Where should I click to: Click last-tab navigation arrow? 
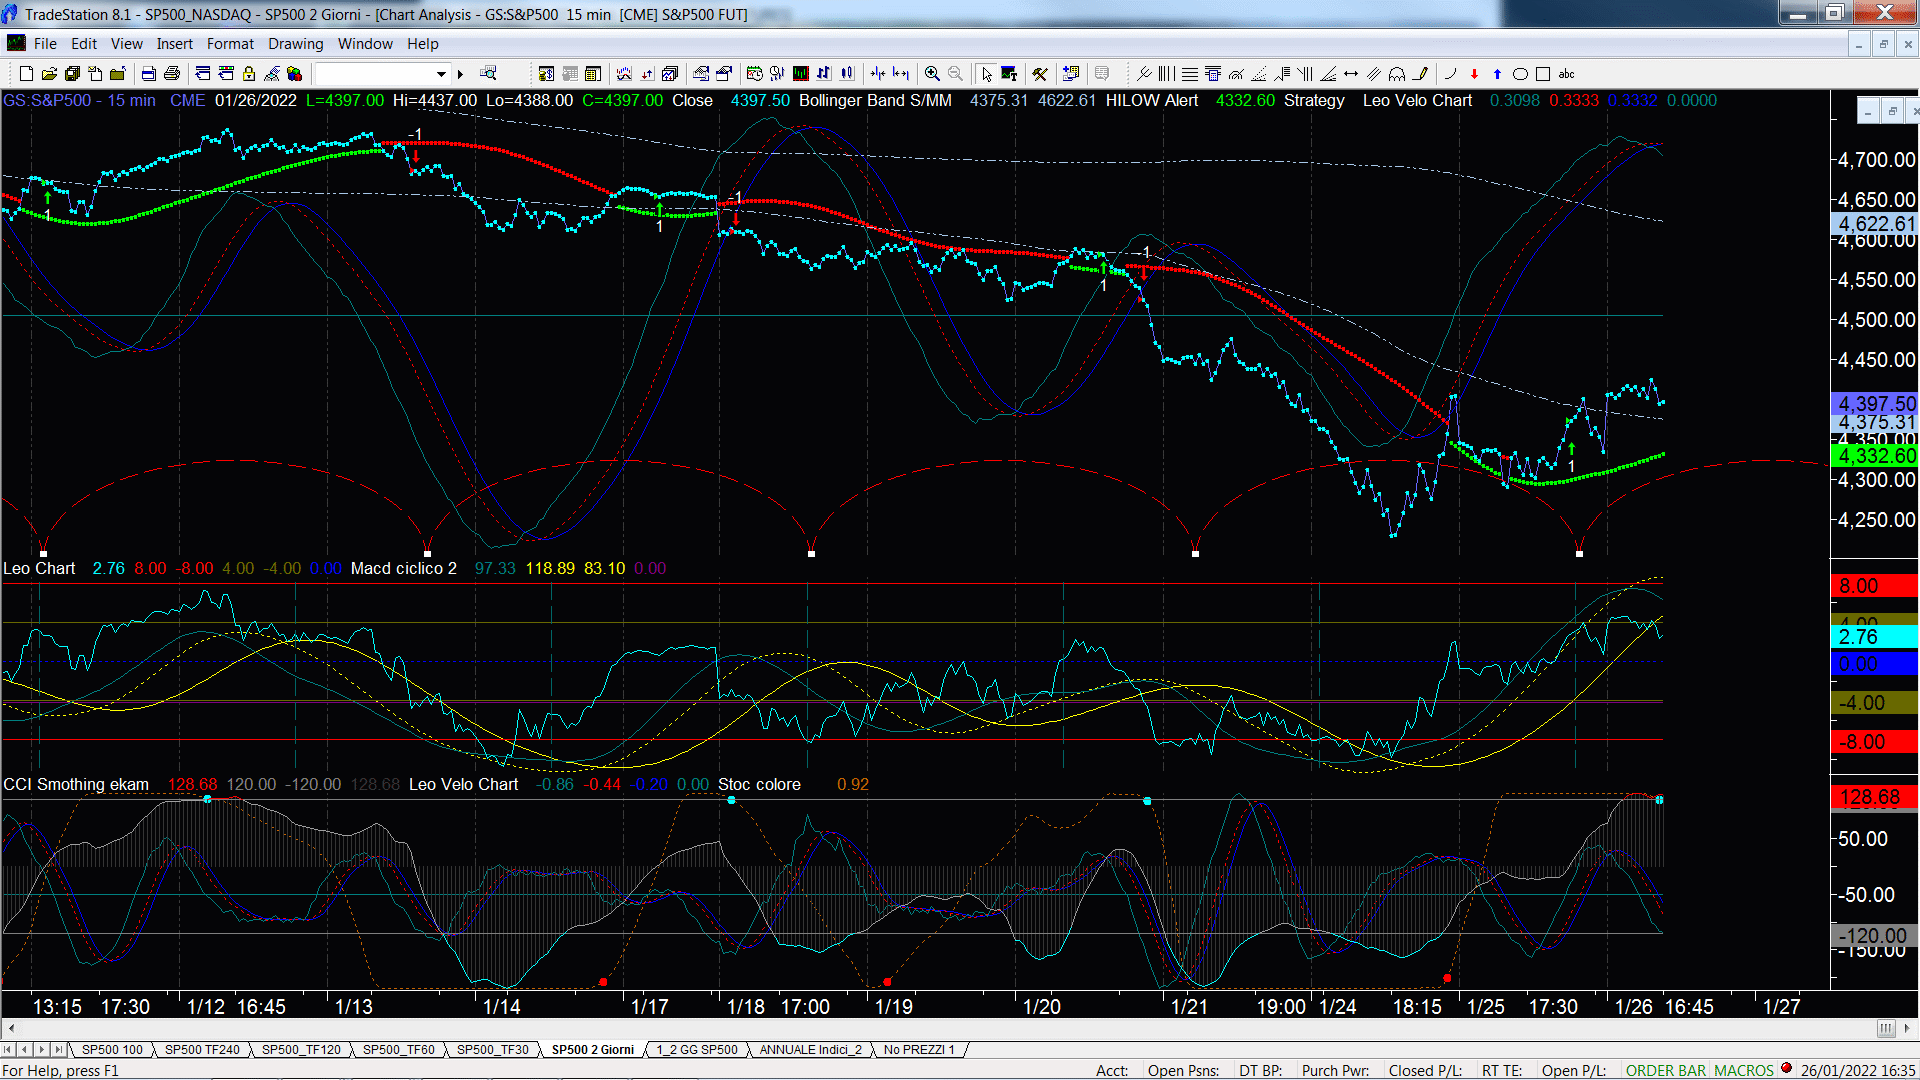pyautogui.click(x=58, y=1049)
